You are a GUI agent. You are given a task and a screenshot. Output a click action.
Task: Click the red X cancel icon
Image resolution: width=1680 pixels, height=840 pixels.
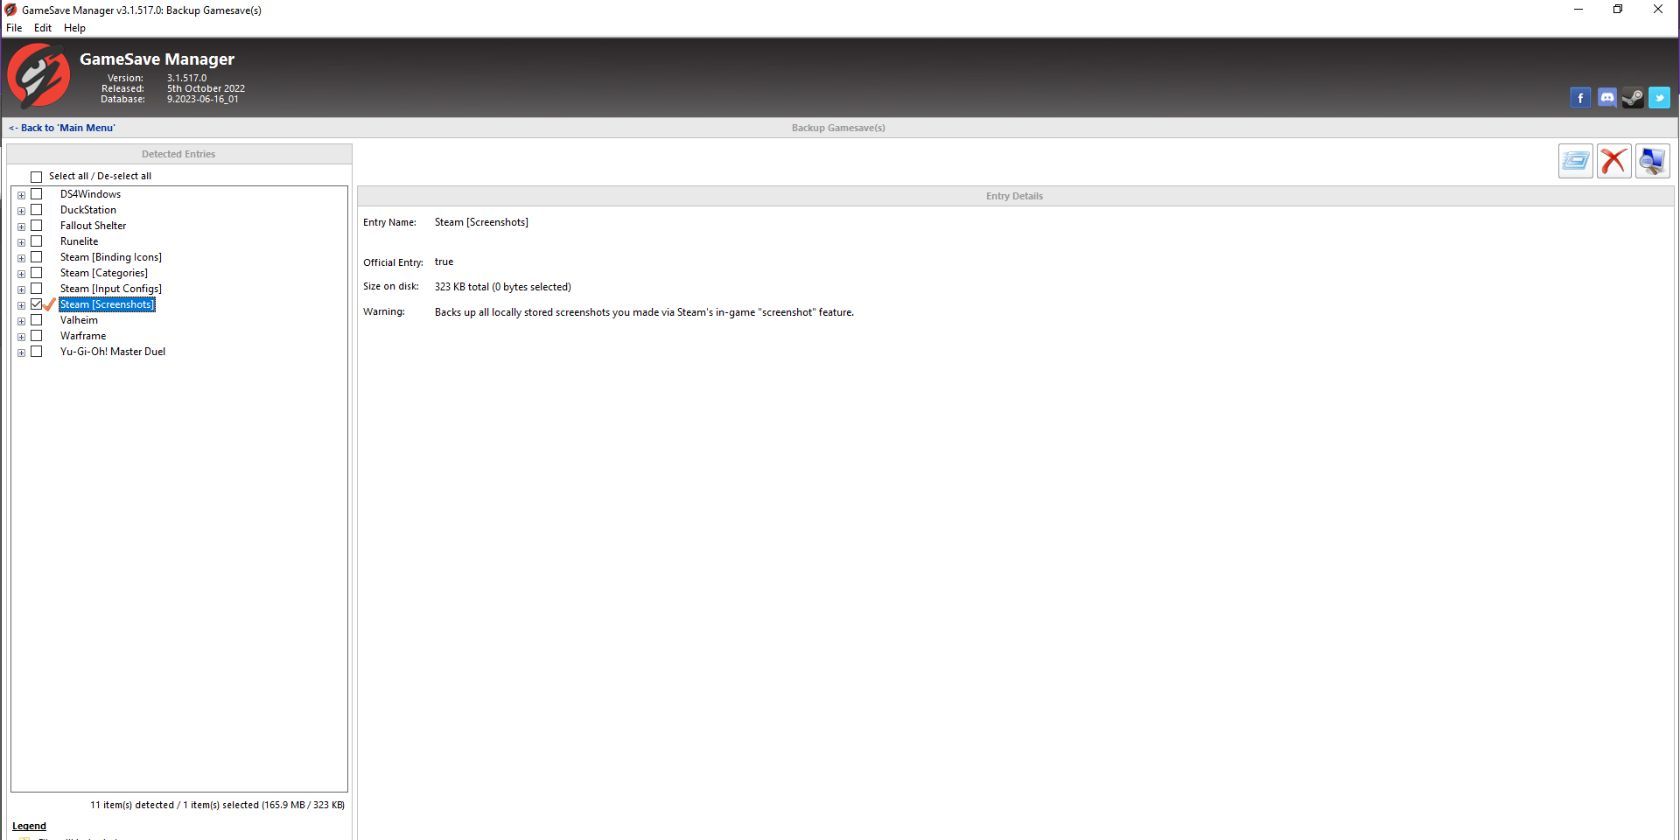coord(1614,161)
